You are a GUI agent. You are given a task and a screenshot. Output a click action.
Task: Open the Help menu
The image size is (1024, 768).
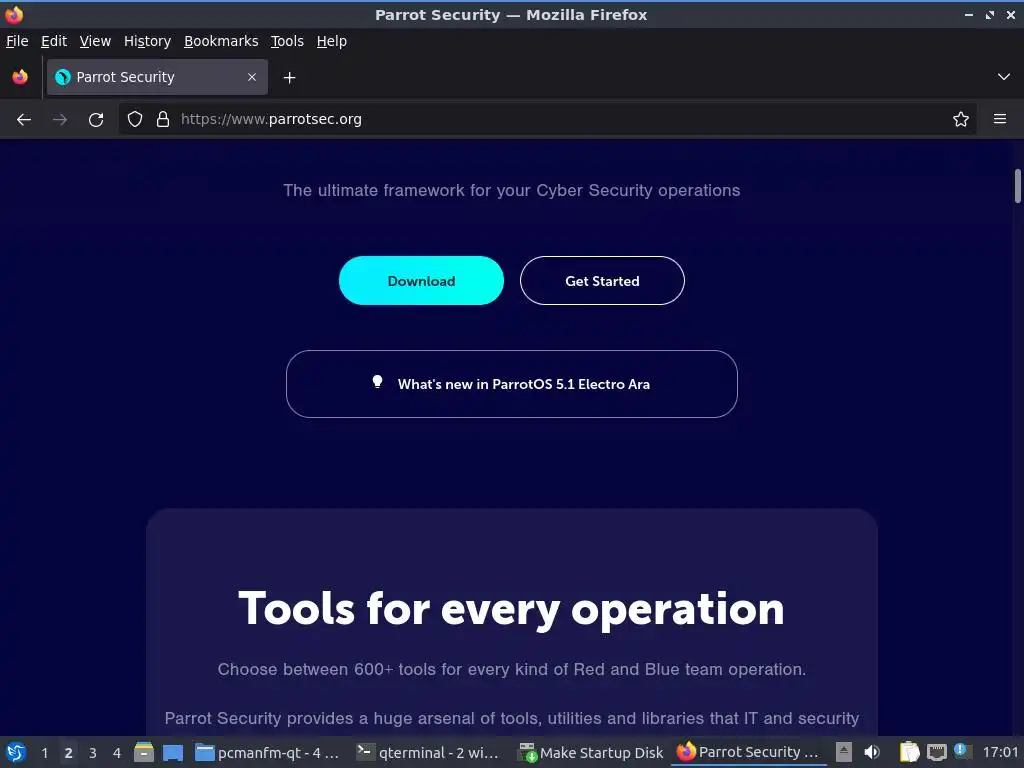pyautogui.click(x=332, y=41)
